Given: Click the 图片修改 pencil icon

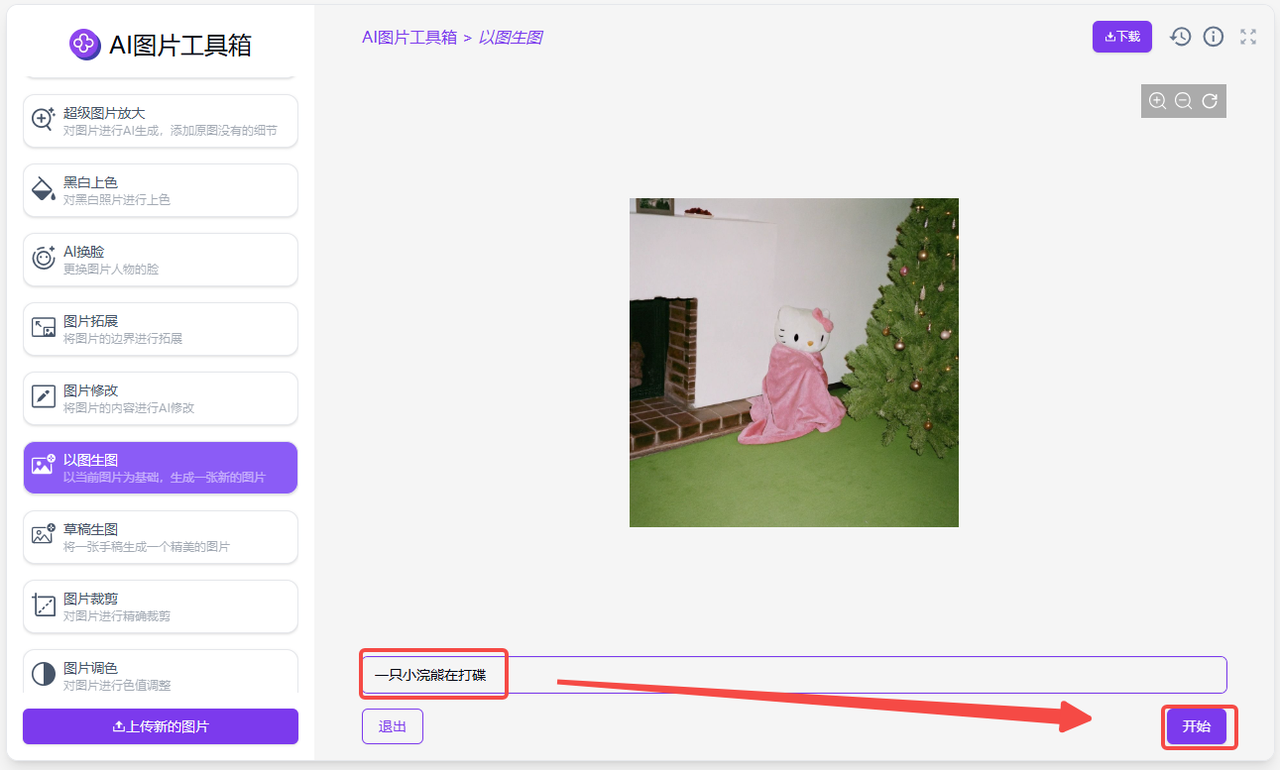Looking at the screenshot, I should click(x=43, y=398).
